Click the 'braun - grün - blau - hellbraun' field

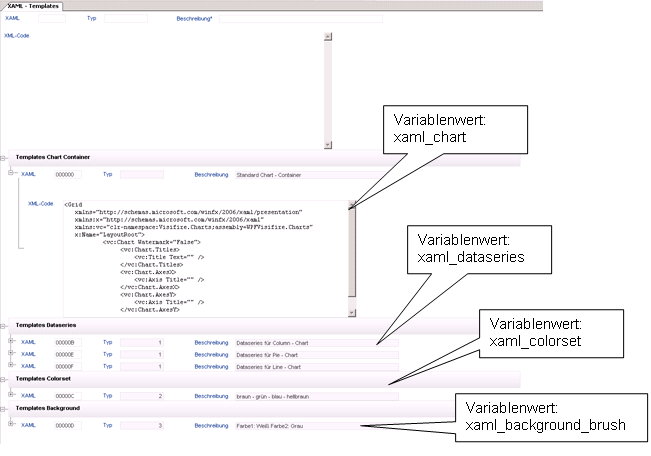click(x=317, y=397)
